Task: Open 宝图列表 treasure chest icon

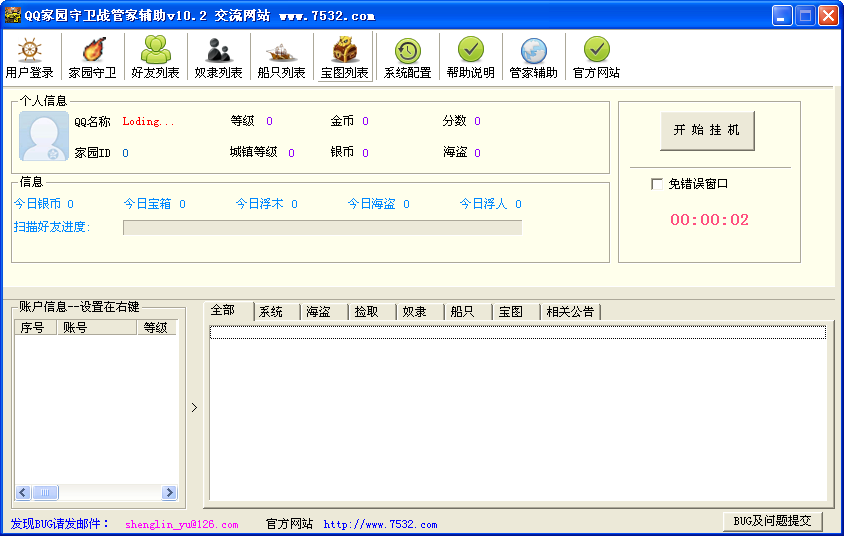Action: [344, 50]
